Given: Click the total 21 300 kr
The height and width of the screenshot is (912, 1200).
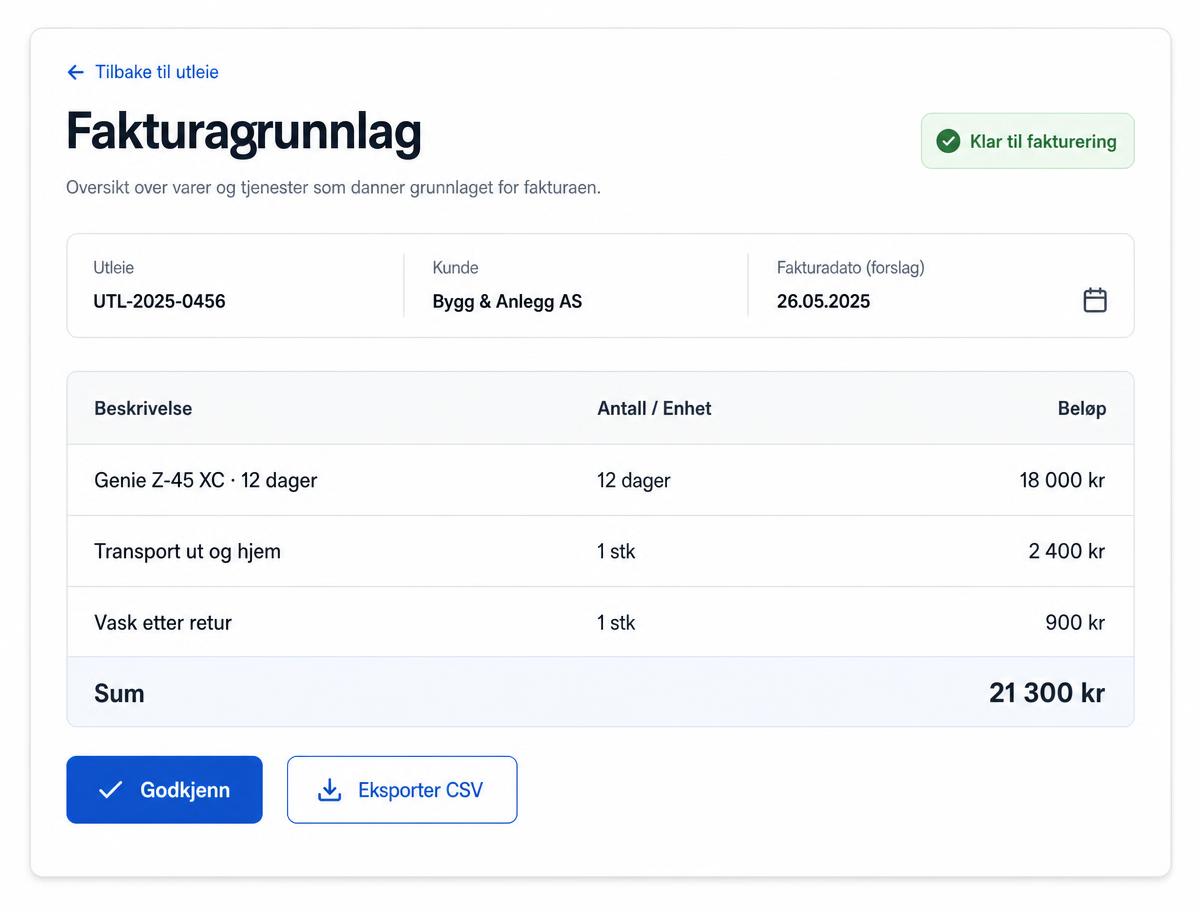Looking at the screenshot, I should tap(1047, 693).
